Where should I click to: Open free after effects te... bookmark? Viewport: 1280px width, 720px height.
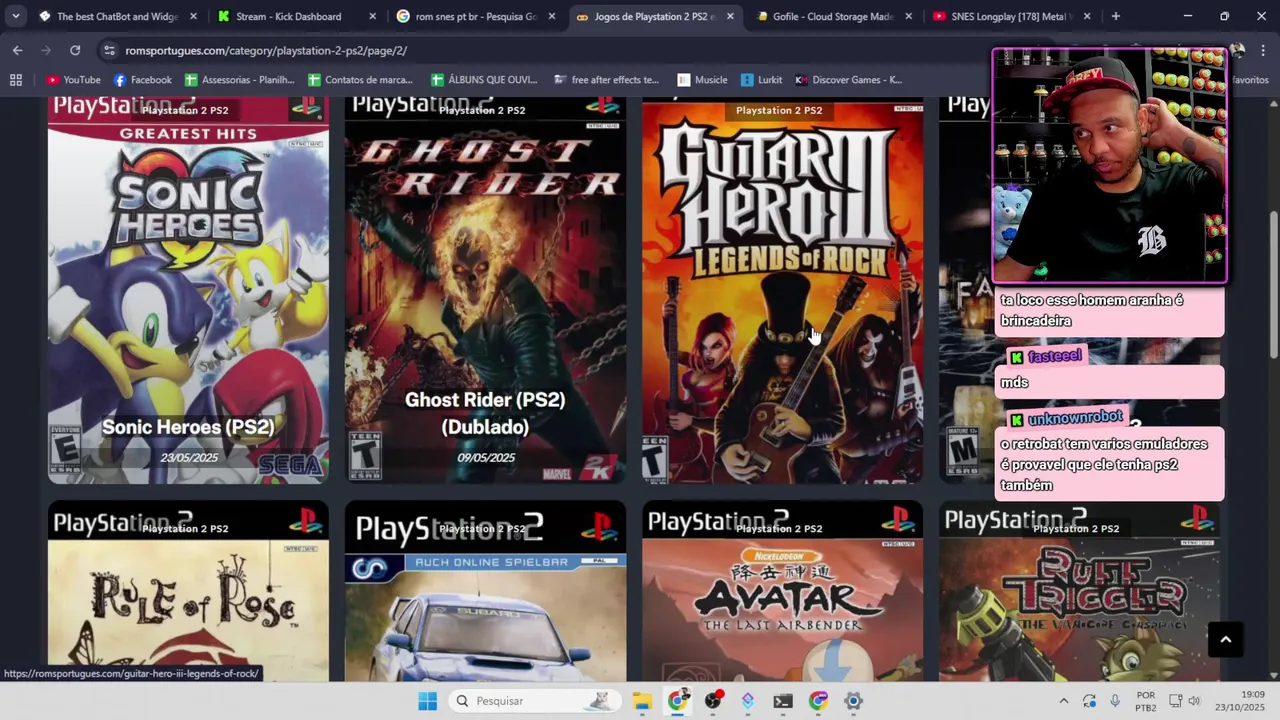tap(606, 80)
